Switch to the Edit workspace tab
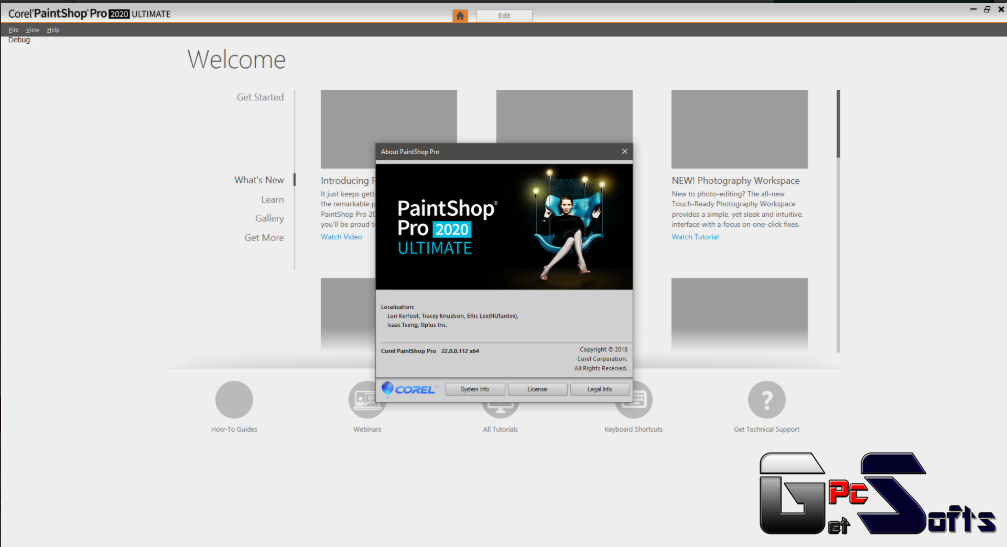Image resolution: width=1007 pixels, height=547 pixels. (504, 15)
